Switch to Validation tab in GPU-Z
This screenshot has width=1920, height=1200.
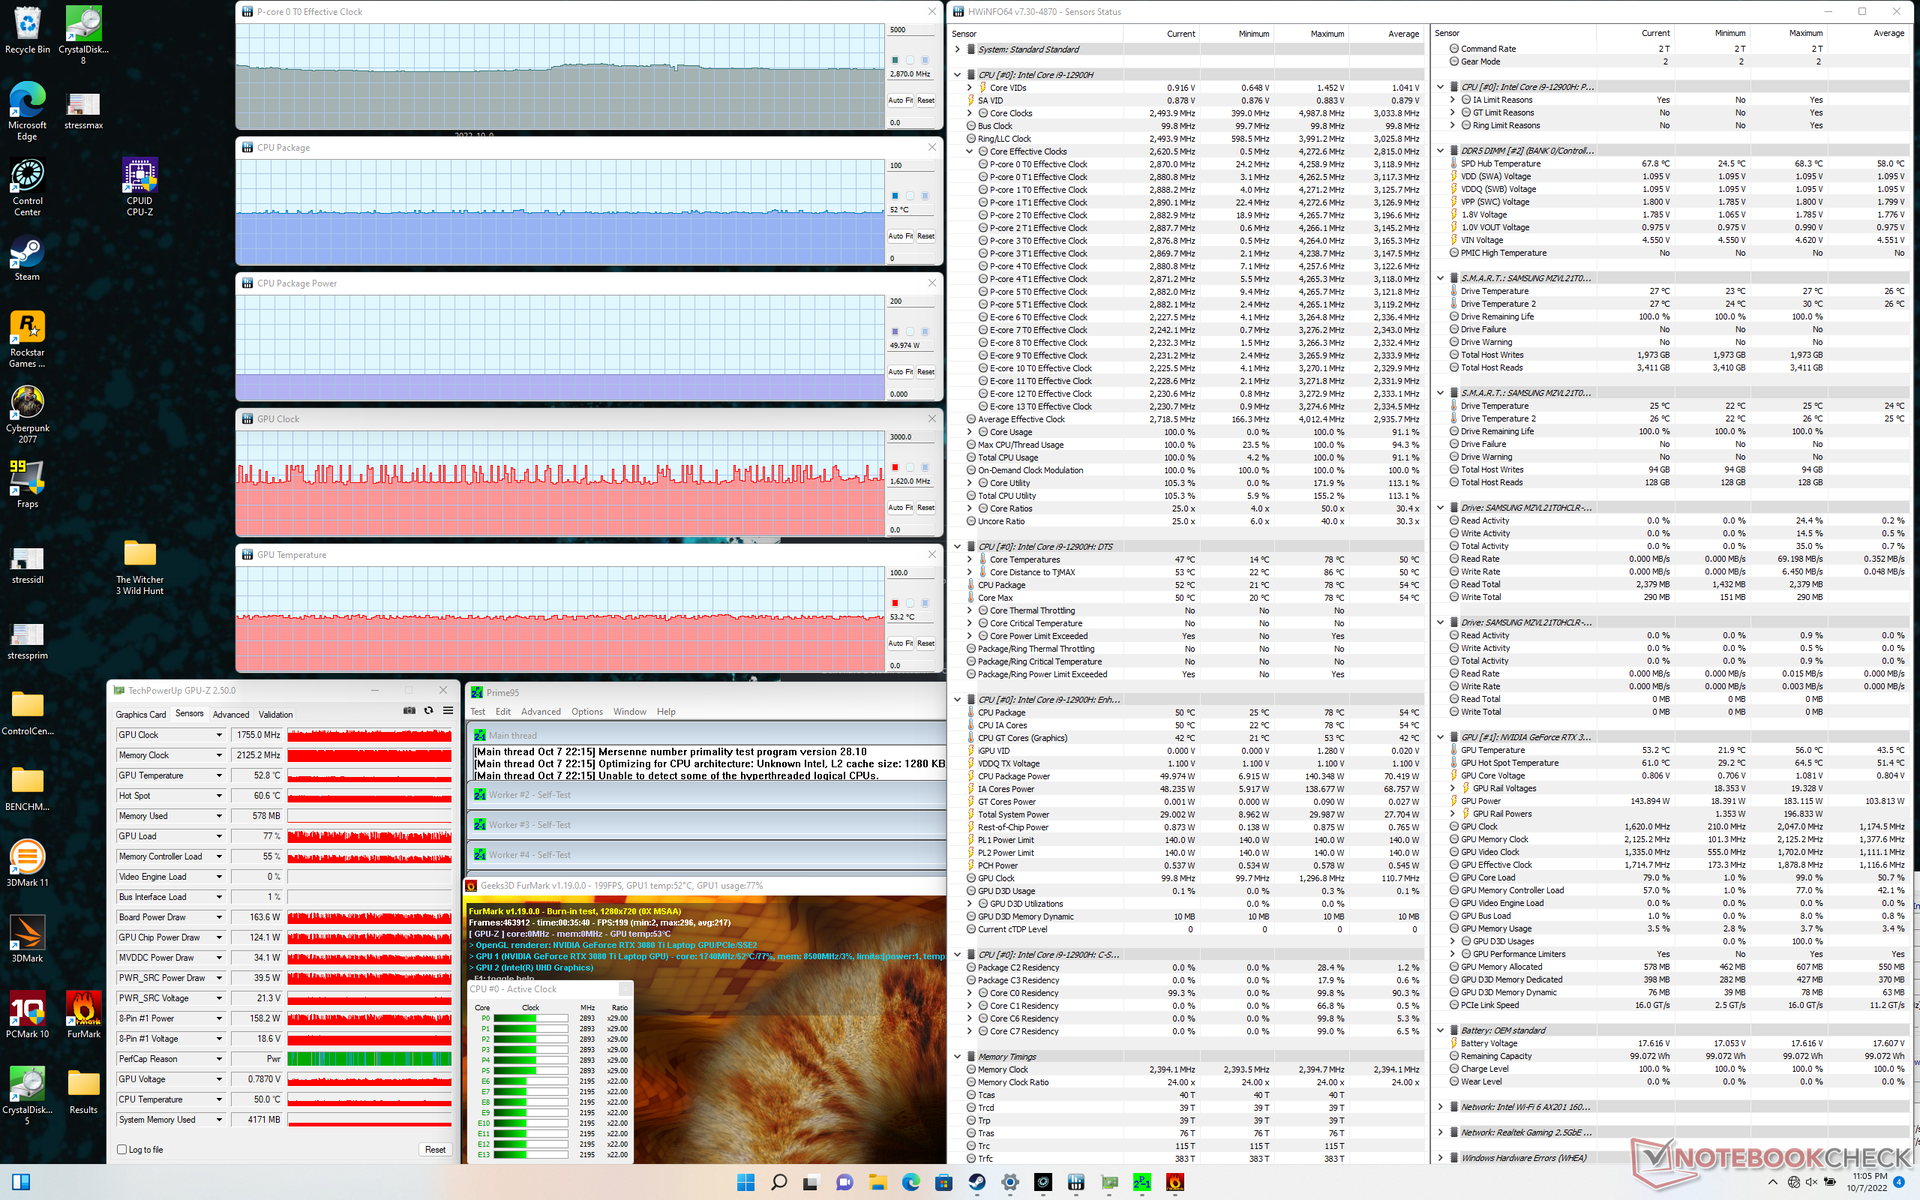(276, 715)
